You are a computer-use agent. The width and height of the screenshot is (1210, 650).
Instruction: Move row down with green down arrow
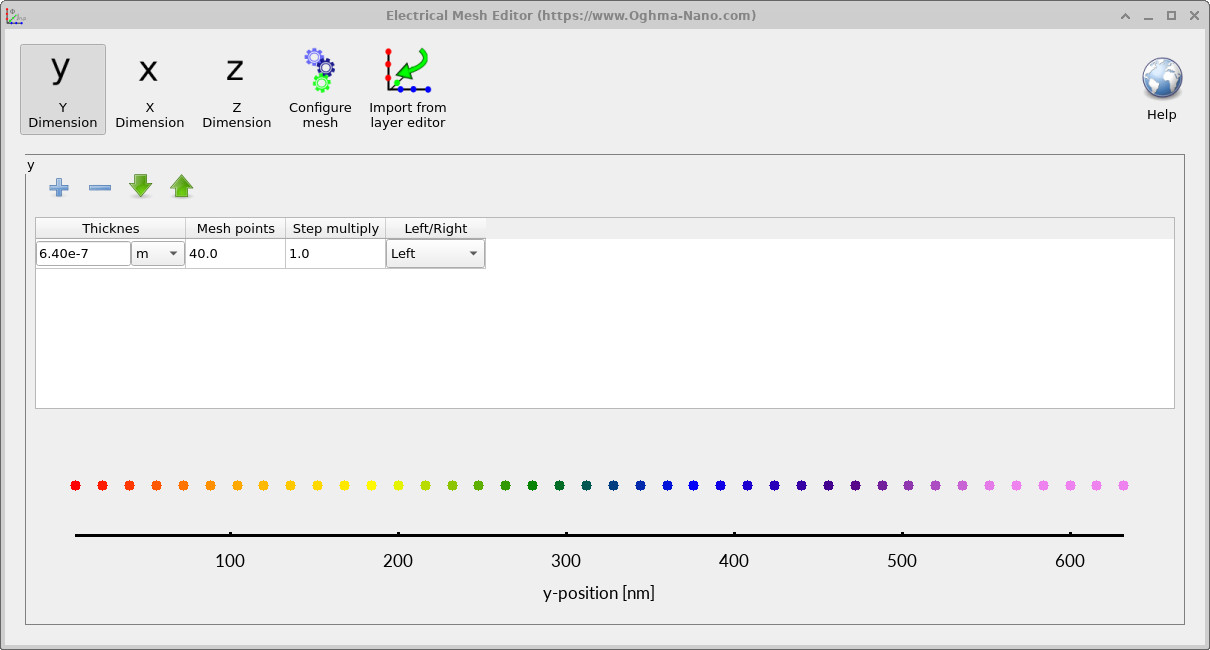(141, 186)
